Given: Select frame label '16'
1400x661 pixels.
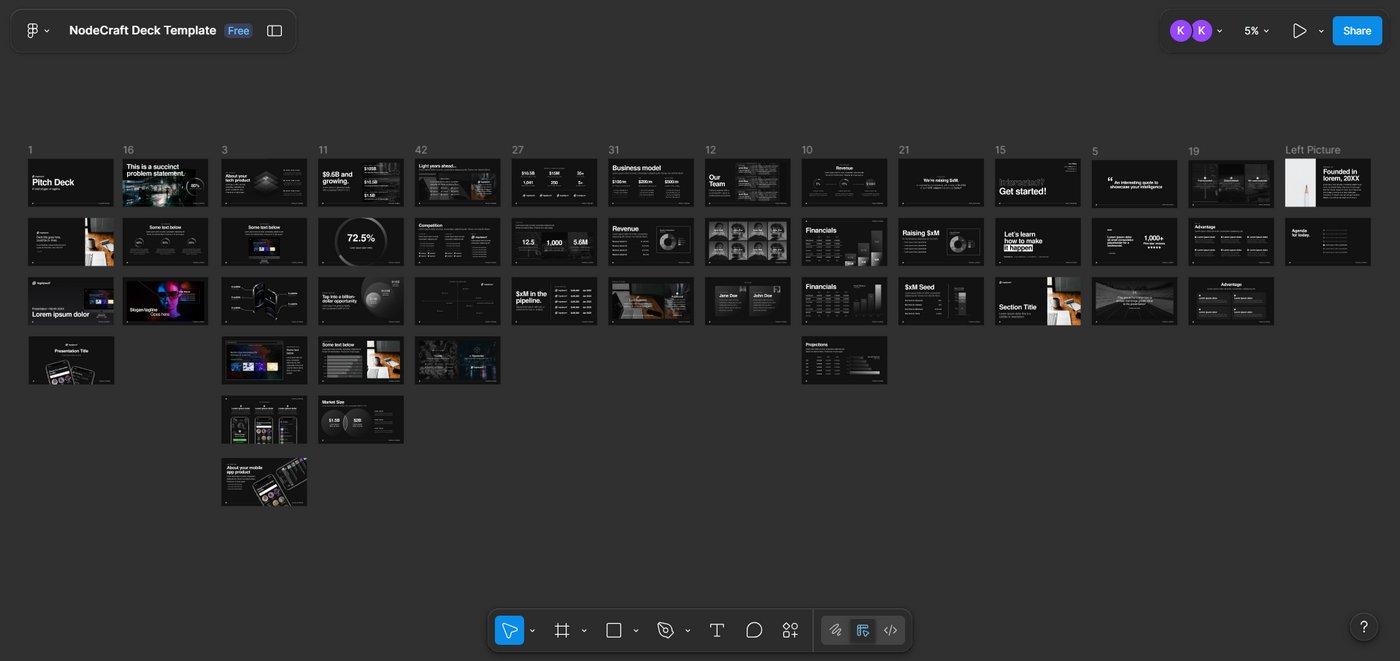Looking at the screenshot, I should tap(128, 150).
